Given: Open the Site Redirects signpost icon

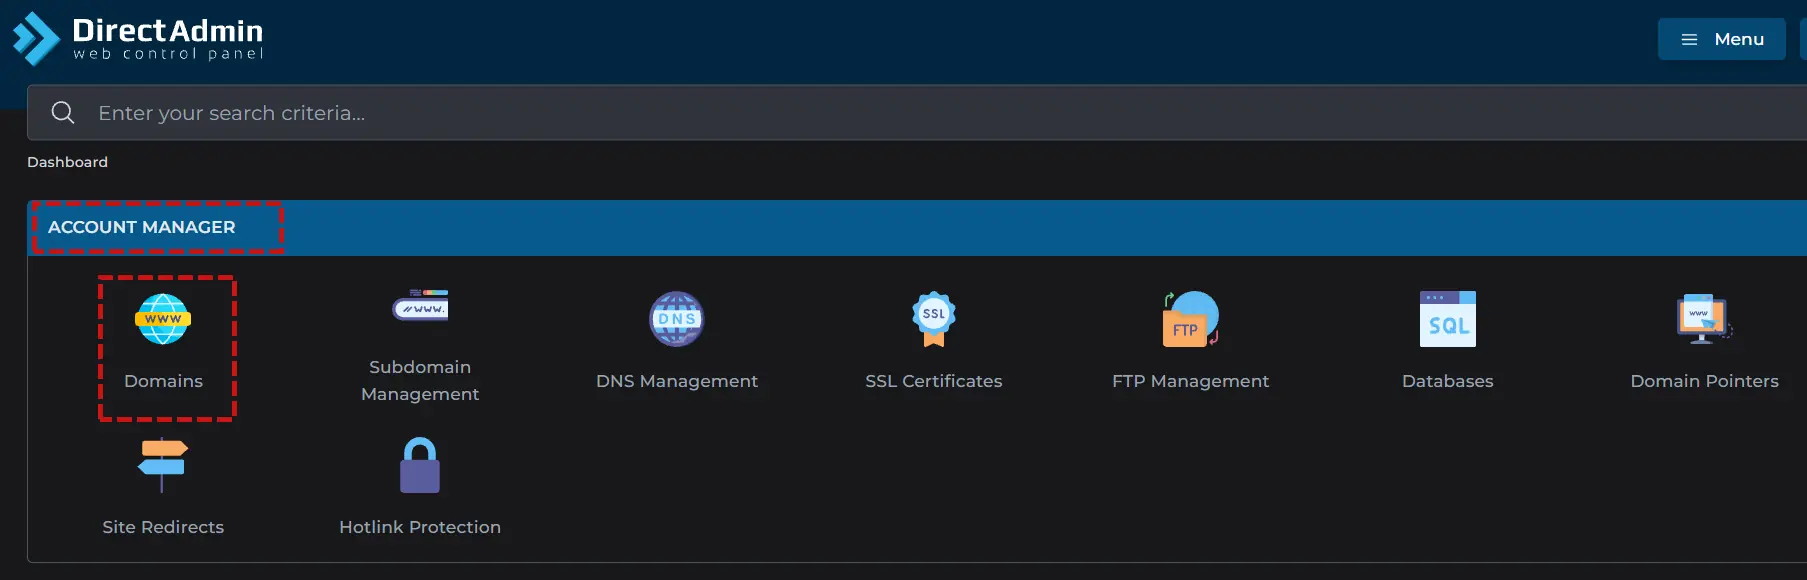Looking at the screenshot, I should point(163,465).
